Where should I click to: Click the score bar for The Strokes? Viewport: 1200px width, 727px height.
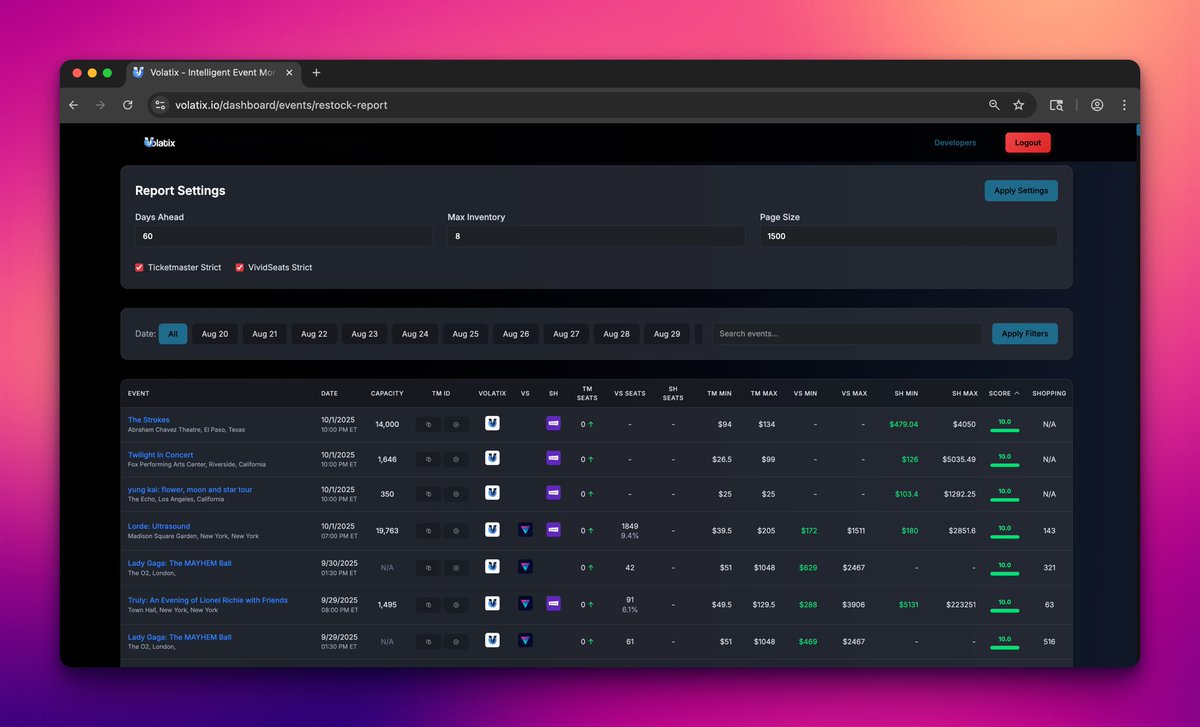1004,430
